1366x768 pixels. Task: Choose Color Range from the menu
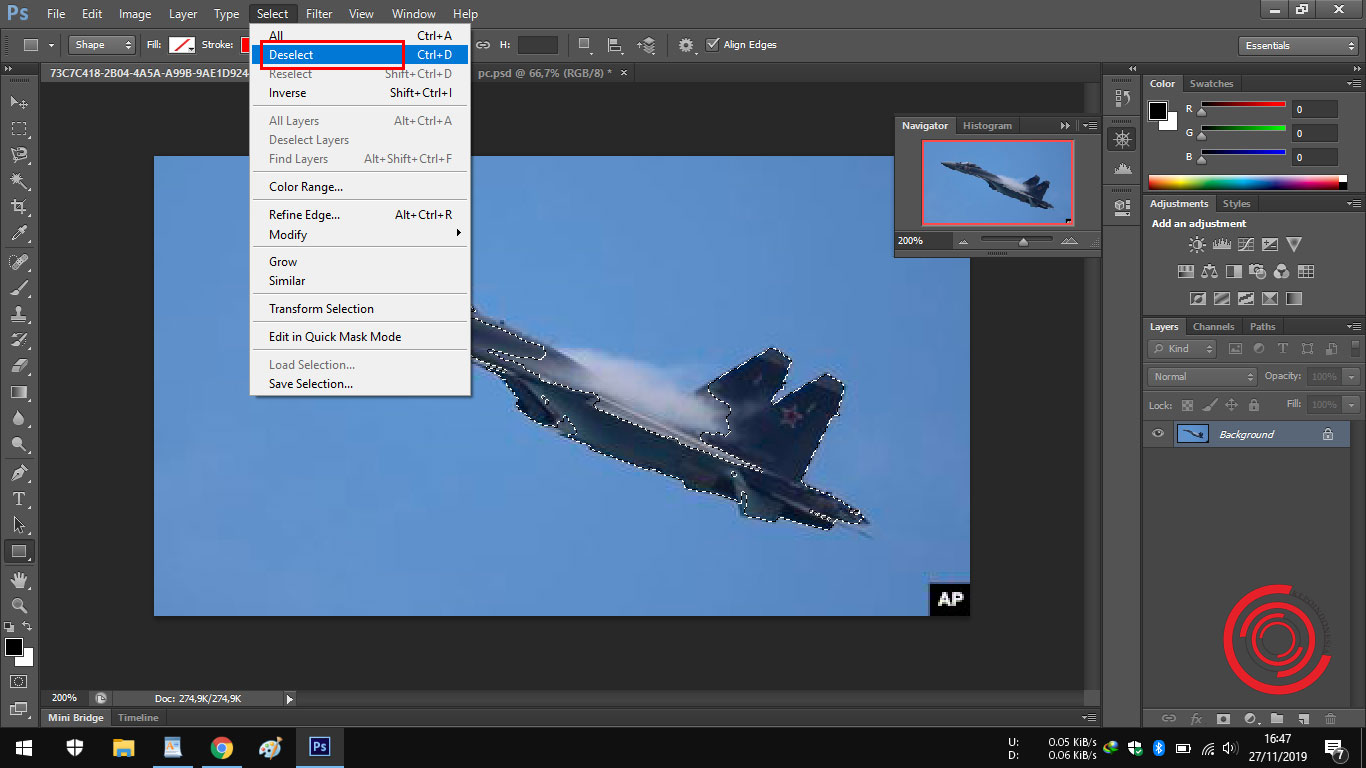tap(360, 187)
